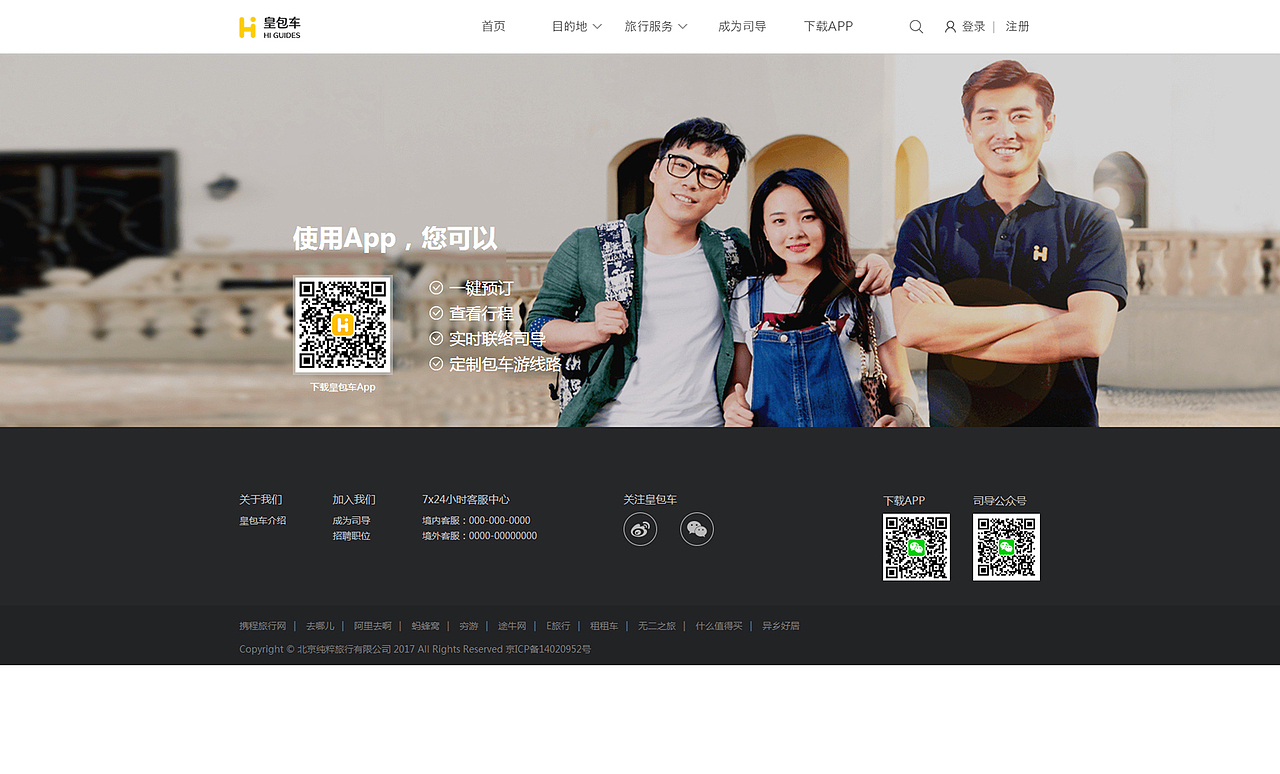Click the checkmark icon beside 一键预订
1280x774 pixels.
point(436,287)
